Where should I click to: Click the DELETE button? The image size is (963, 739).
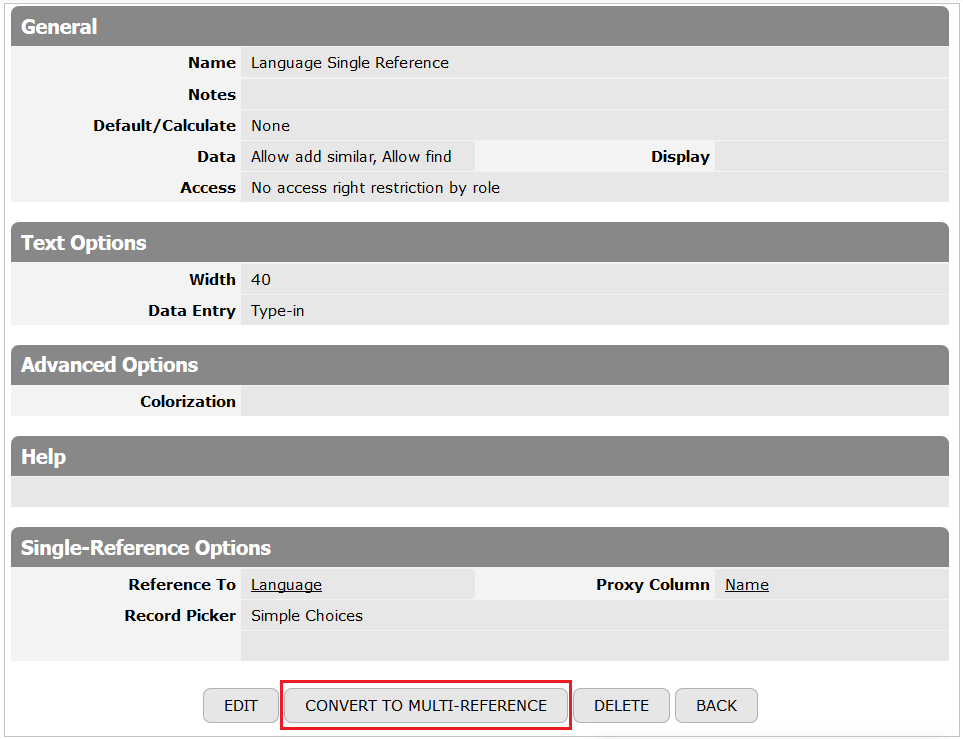click(621, 705)
